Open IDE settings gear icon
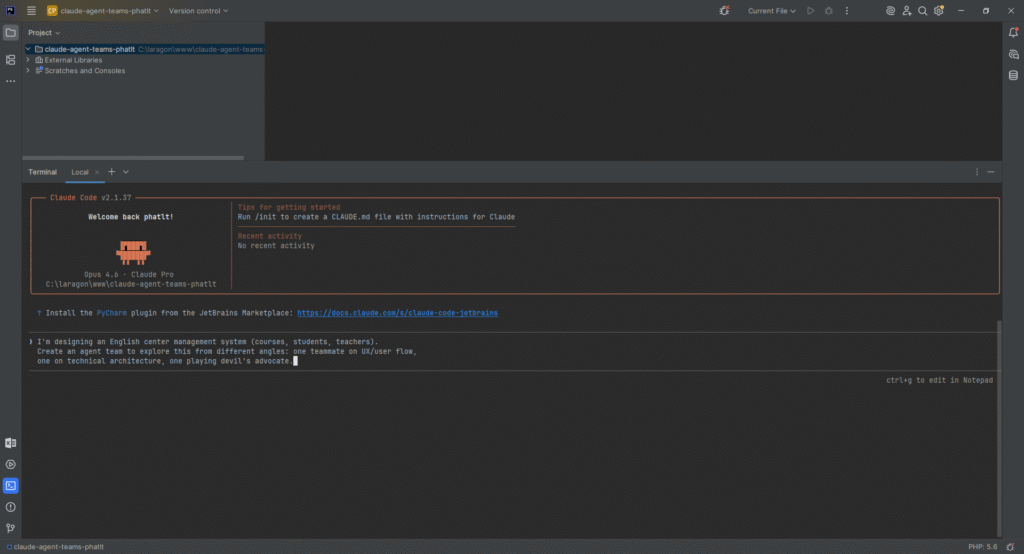This screenshot has height=554, width=1024. pos(938,11)
